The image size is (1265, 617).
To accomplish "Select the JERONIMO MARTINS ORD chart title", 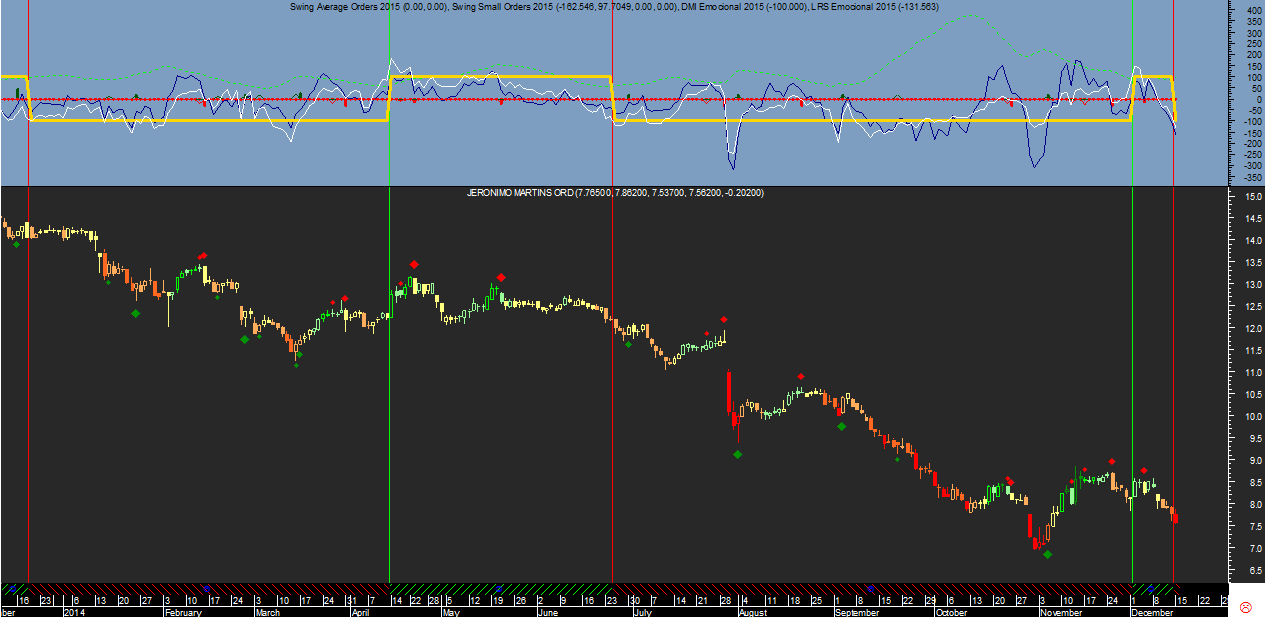I will 615,192.
